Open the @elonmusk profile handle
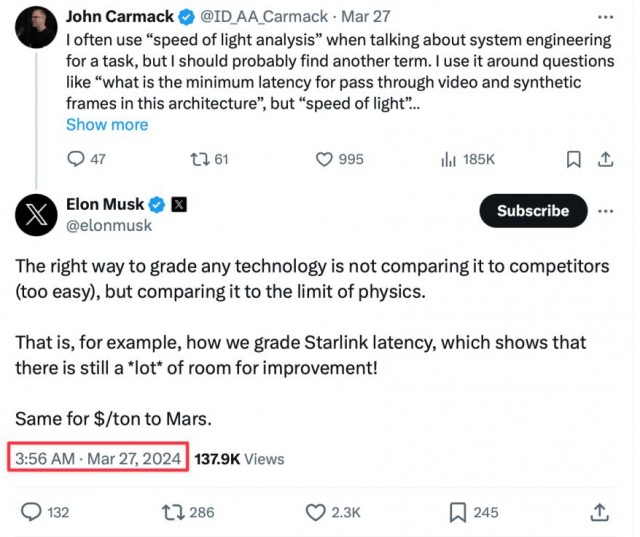The image size is (640, 537). click(109, 226)
